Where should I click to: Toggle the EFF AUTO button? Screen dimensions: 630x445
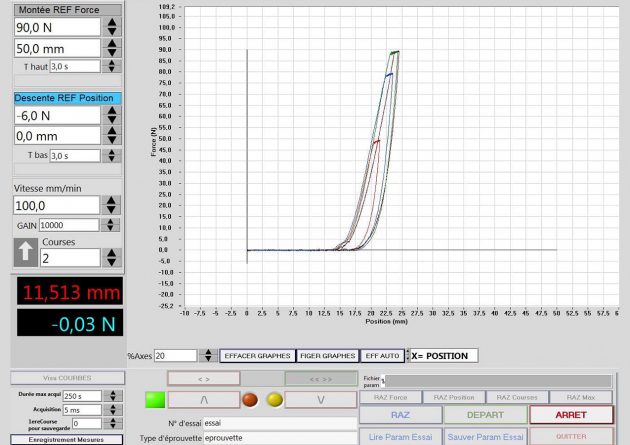(381, 355)
